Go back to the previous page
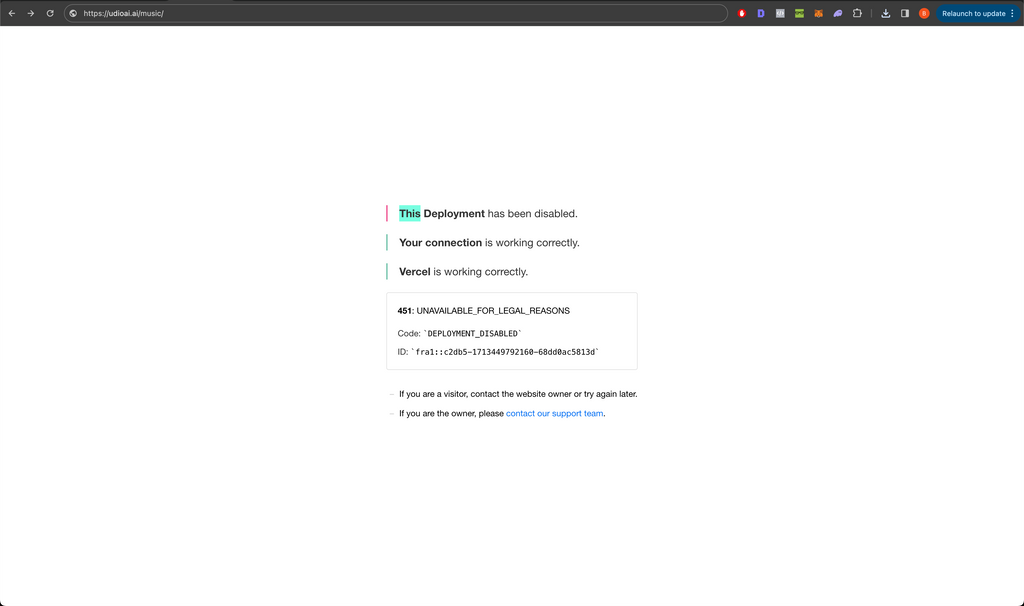The width and height of the screenshot is (1024, 606). pos(12,13)
